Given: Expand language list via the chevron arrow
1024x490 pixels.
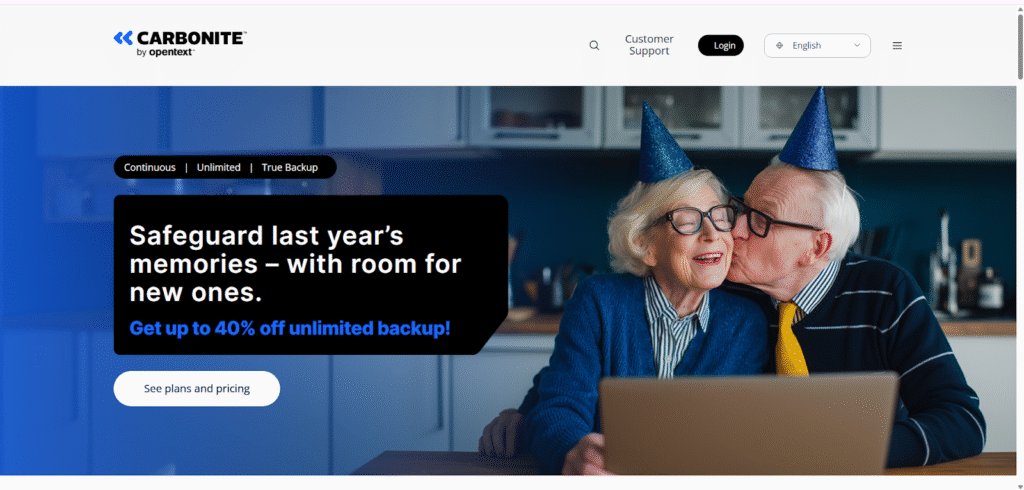Looking at the screenshot, I should point(857,46).
